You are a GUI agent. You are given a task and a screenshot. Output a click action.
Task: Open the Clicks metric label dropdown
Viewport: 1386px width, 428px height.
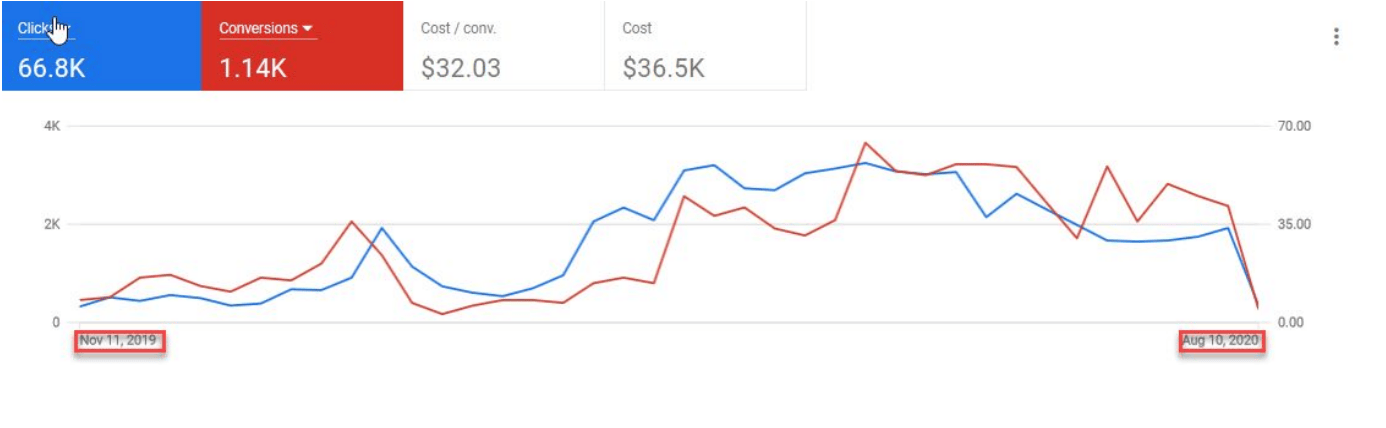tap(45, 29)
